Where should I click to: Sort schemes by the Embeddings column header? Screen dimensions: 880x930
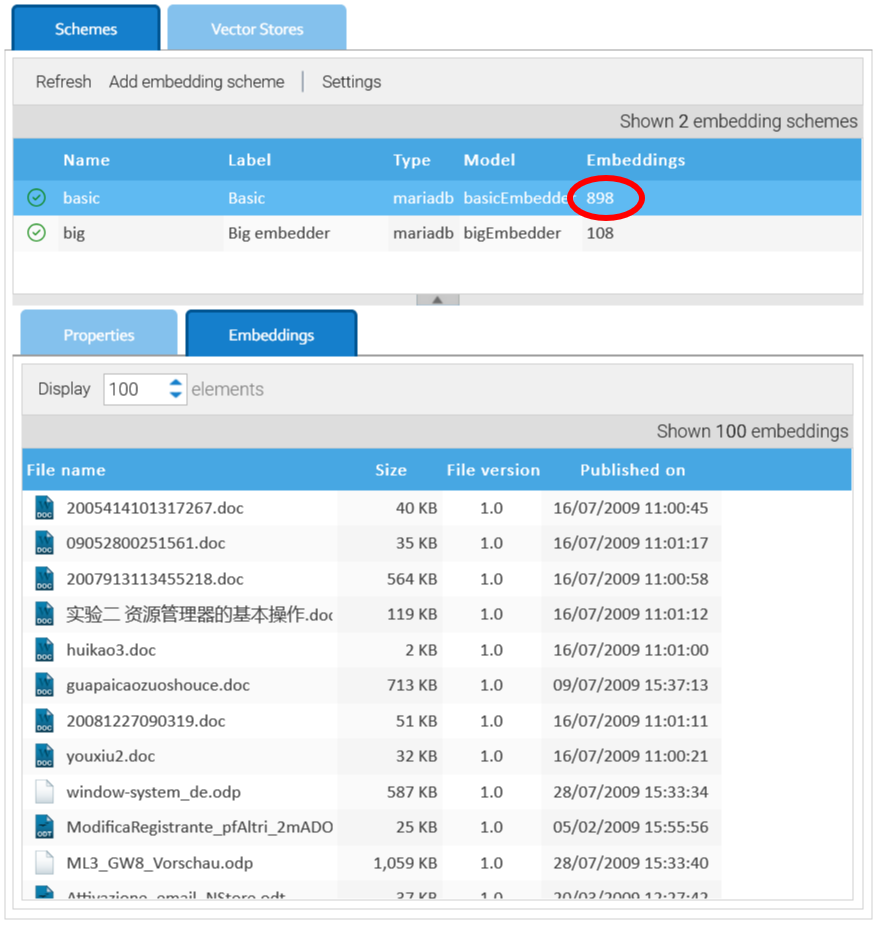coord(635,160)
